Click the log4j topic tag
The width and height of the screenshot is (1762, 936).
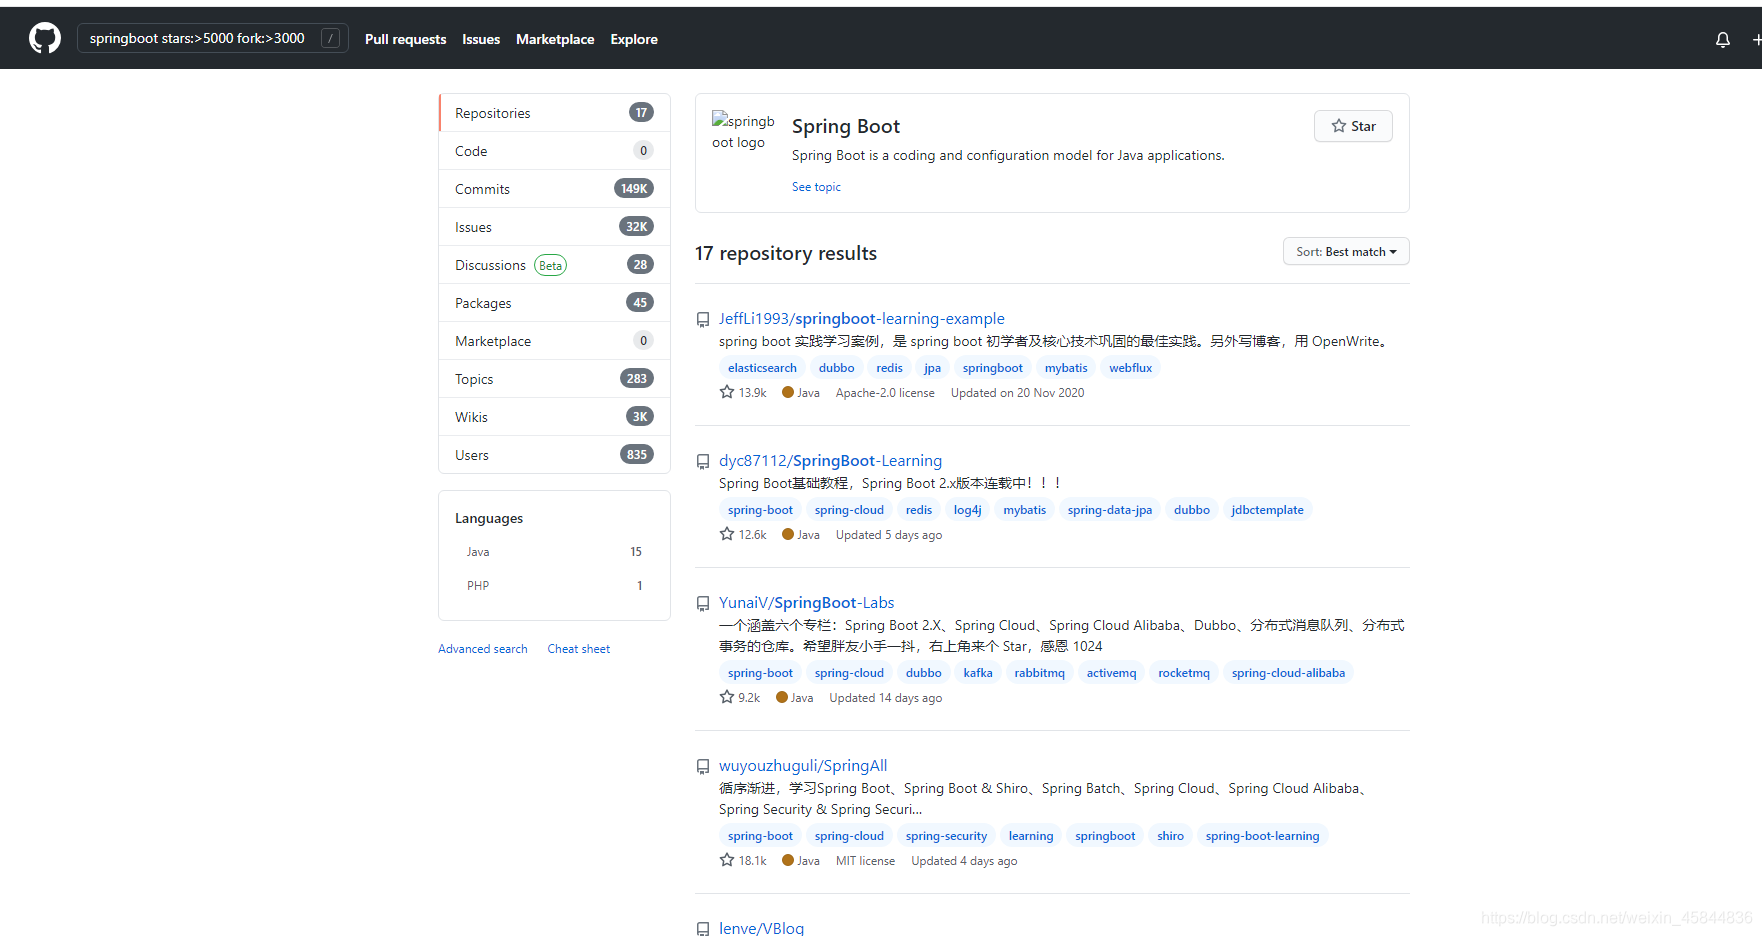(967, 510)
